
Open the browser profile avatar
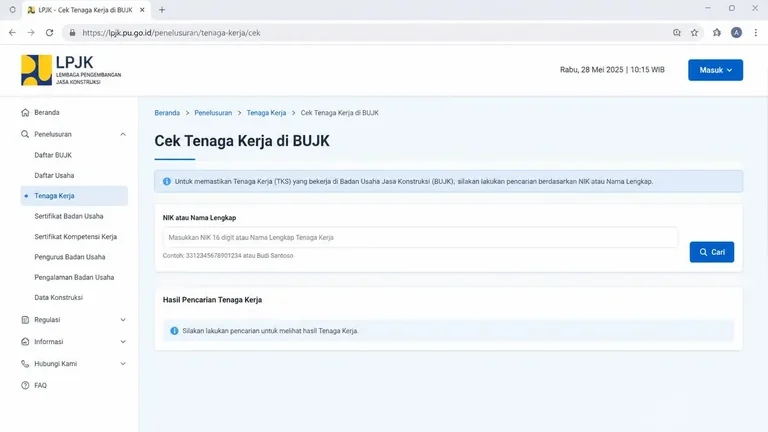736,33
